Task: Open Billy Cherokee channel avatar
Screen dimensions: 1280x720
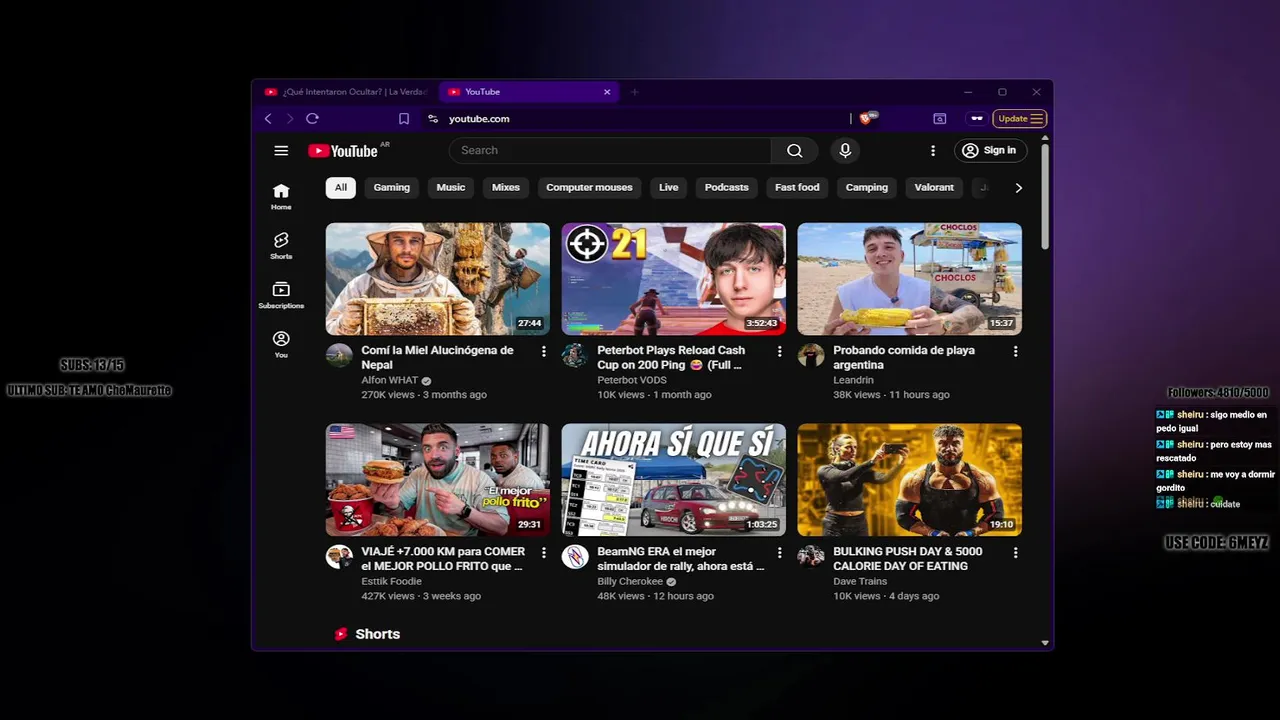Action: (575, 557)
